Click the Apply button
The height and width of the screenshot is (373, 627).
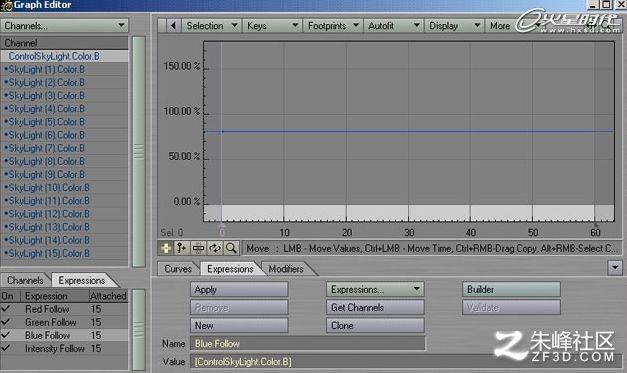[239, 289]
